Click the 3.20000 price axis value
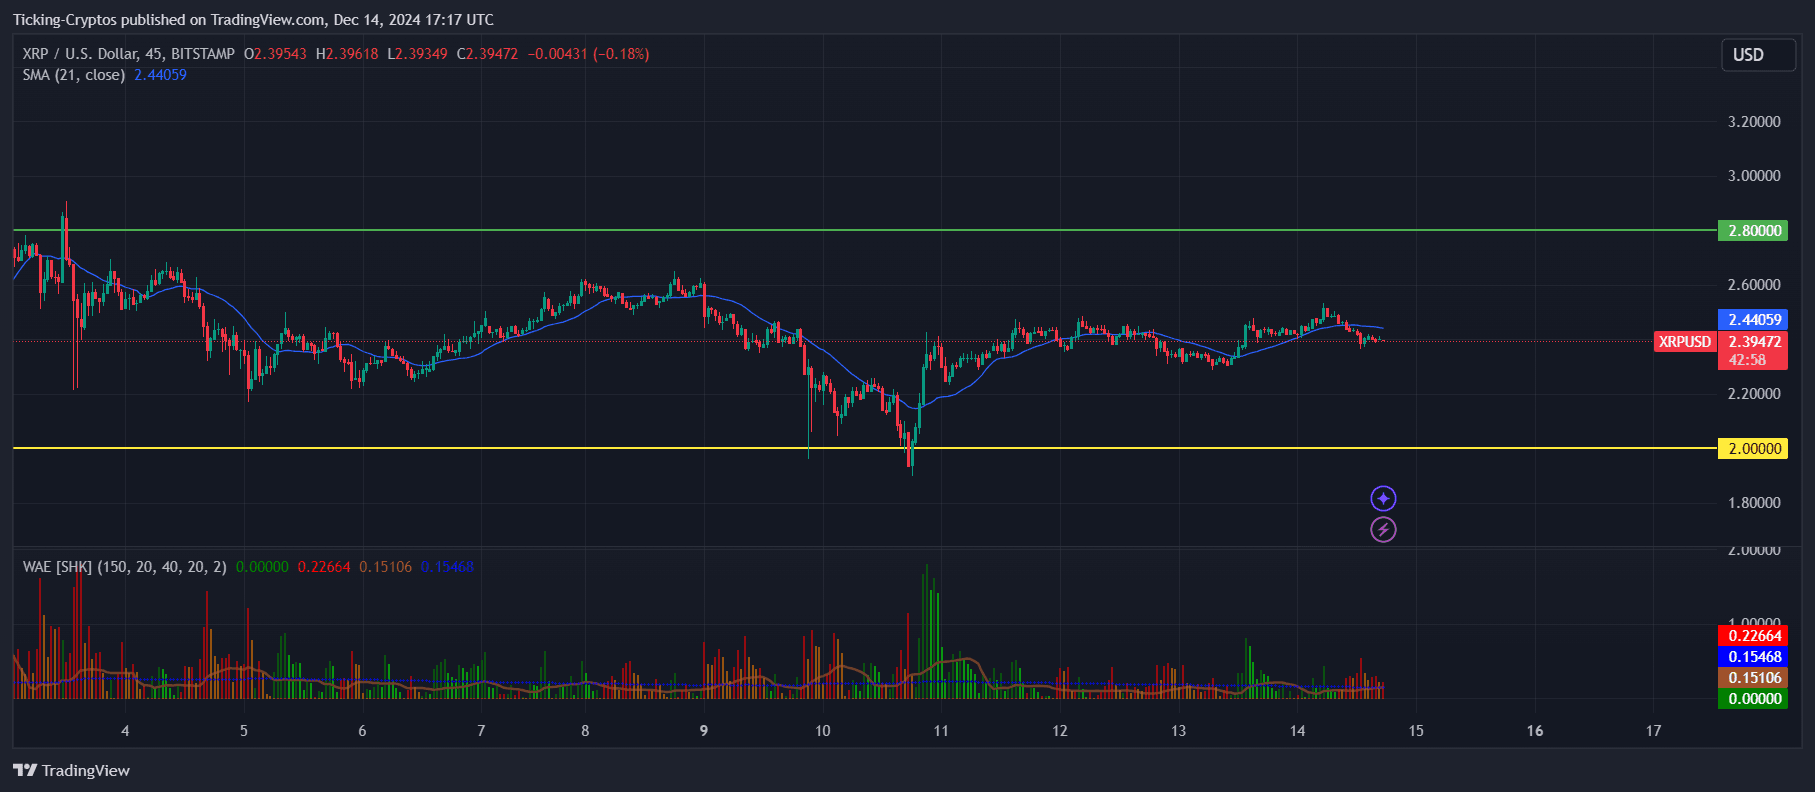This screenshot has height=792, width=1815. [1754, 122]
